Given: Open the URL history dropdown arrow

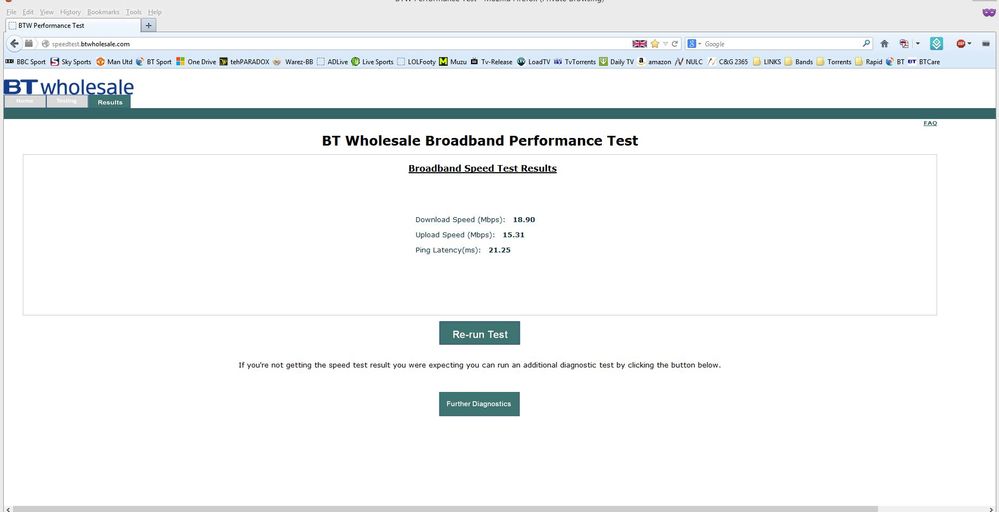Looking at the screenshot, I should pos(665,44).
